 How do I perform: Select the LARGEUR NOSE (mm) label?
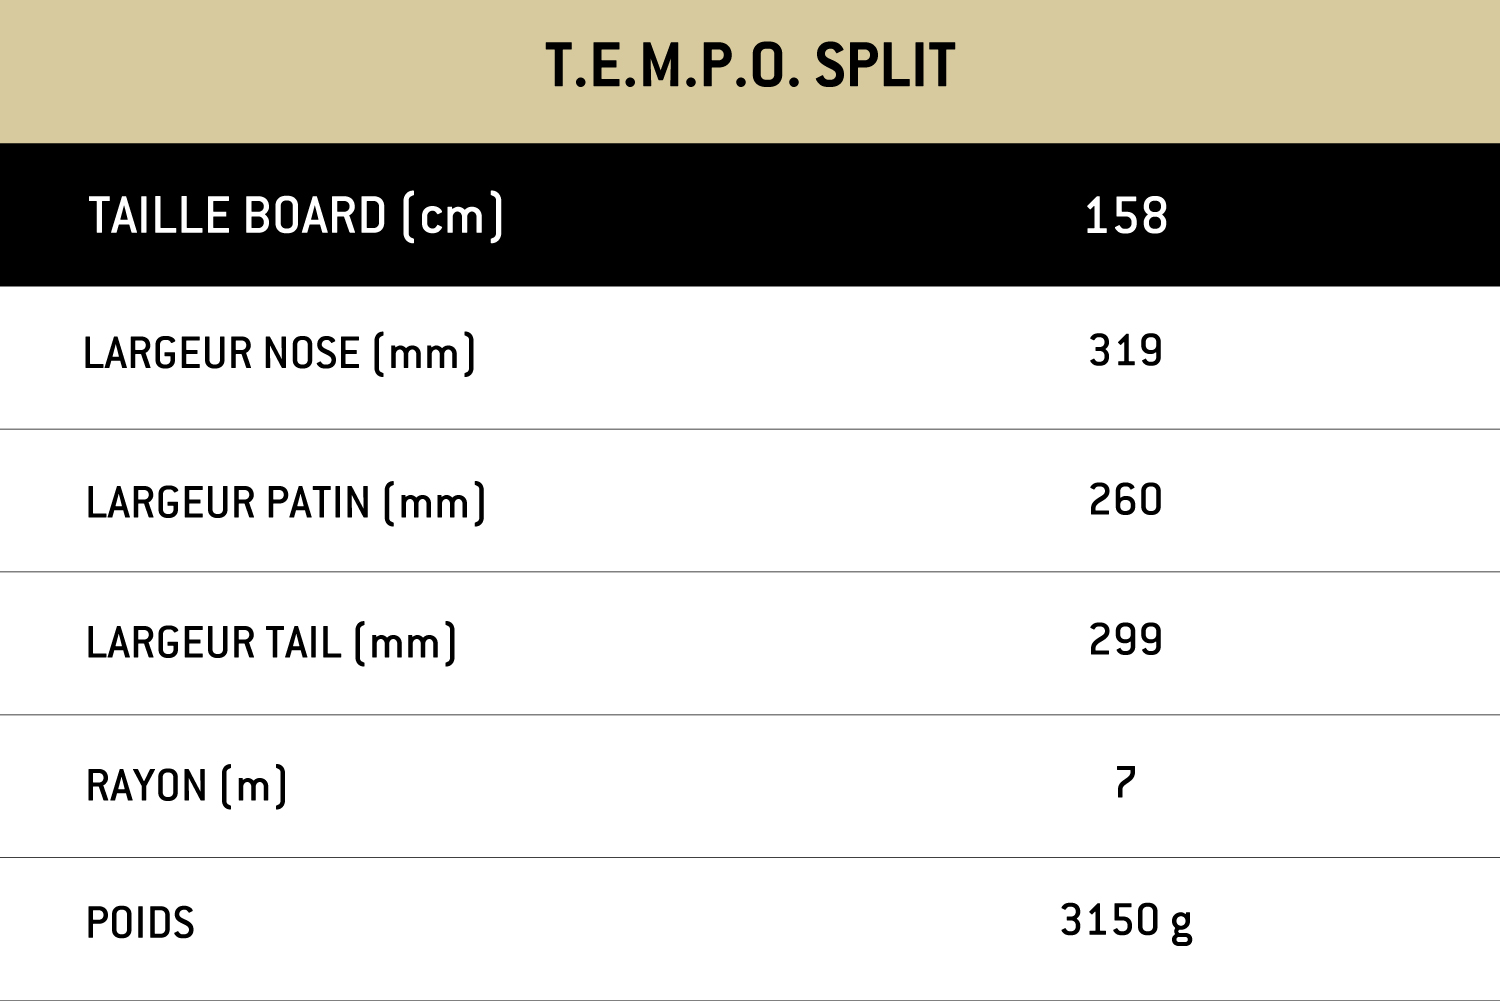coord(279,354)
